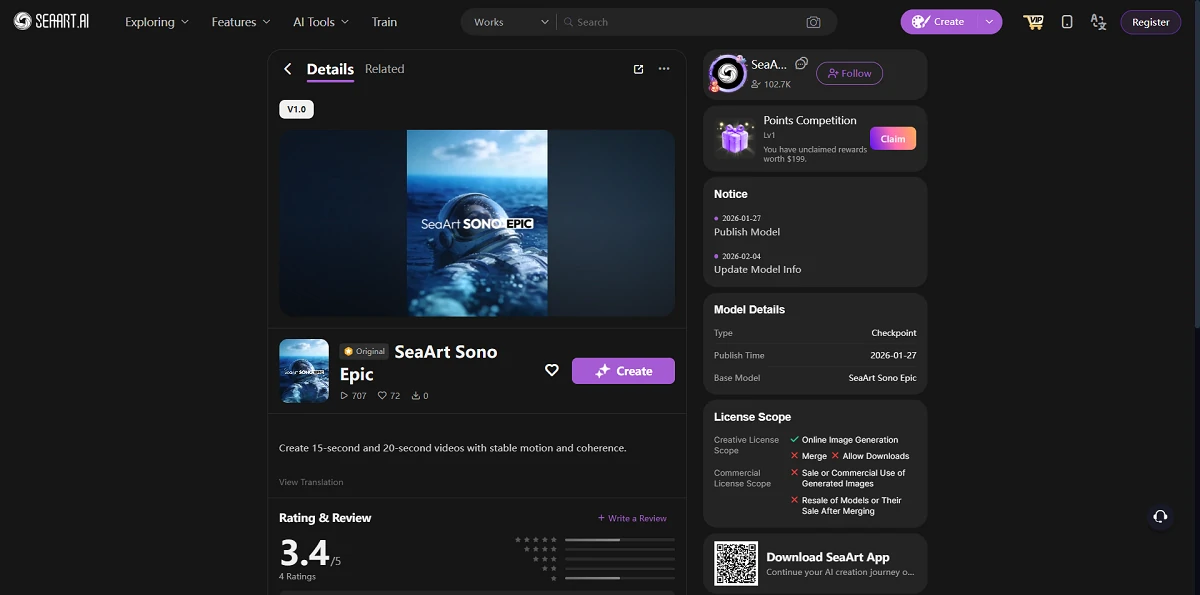Switch to the Related tab
This screenshot has width=1200, height=595.
click(x=384, y=69)
